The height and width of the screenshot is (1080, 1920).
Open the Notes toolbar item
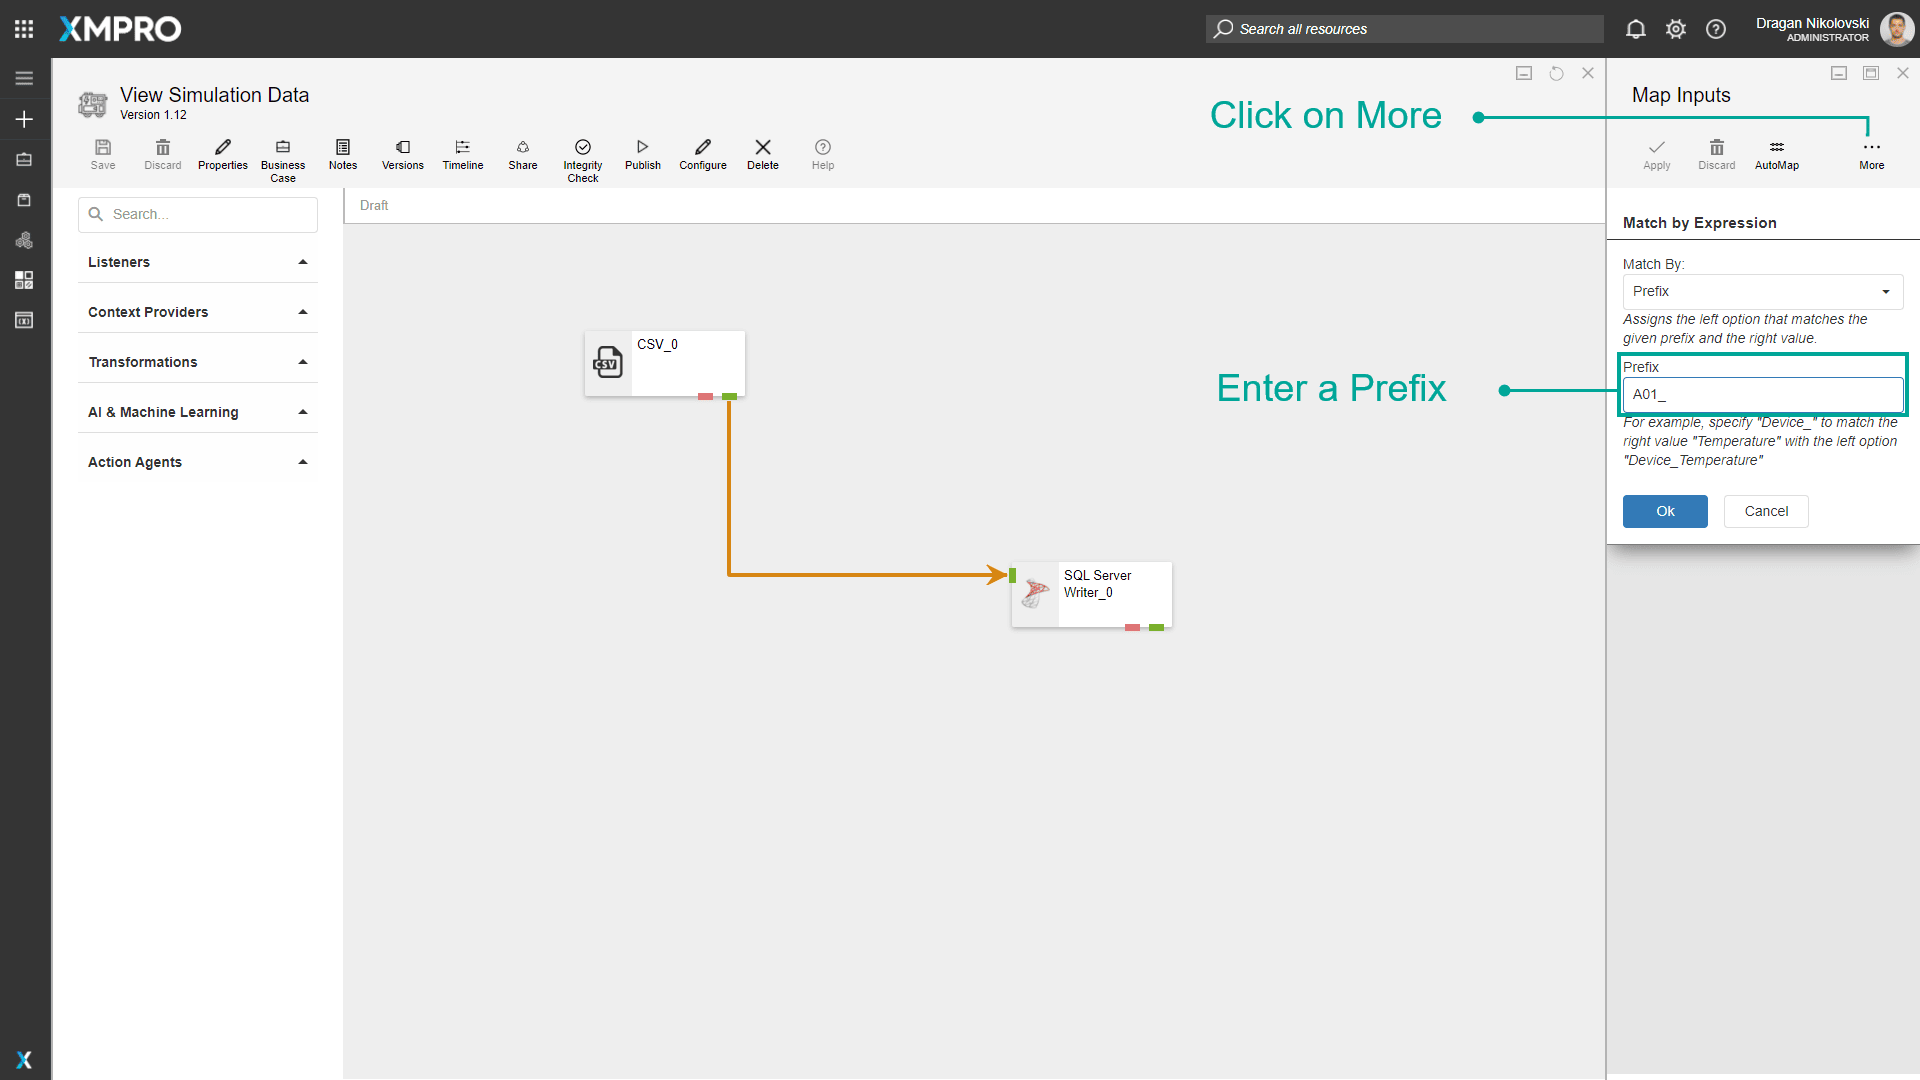[x=342, y=148]
